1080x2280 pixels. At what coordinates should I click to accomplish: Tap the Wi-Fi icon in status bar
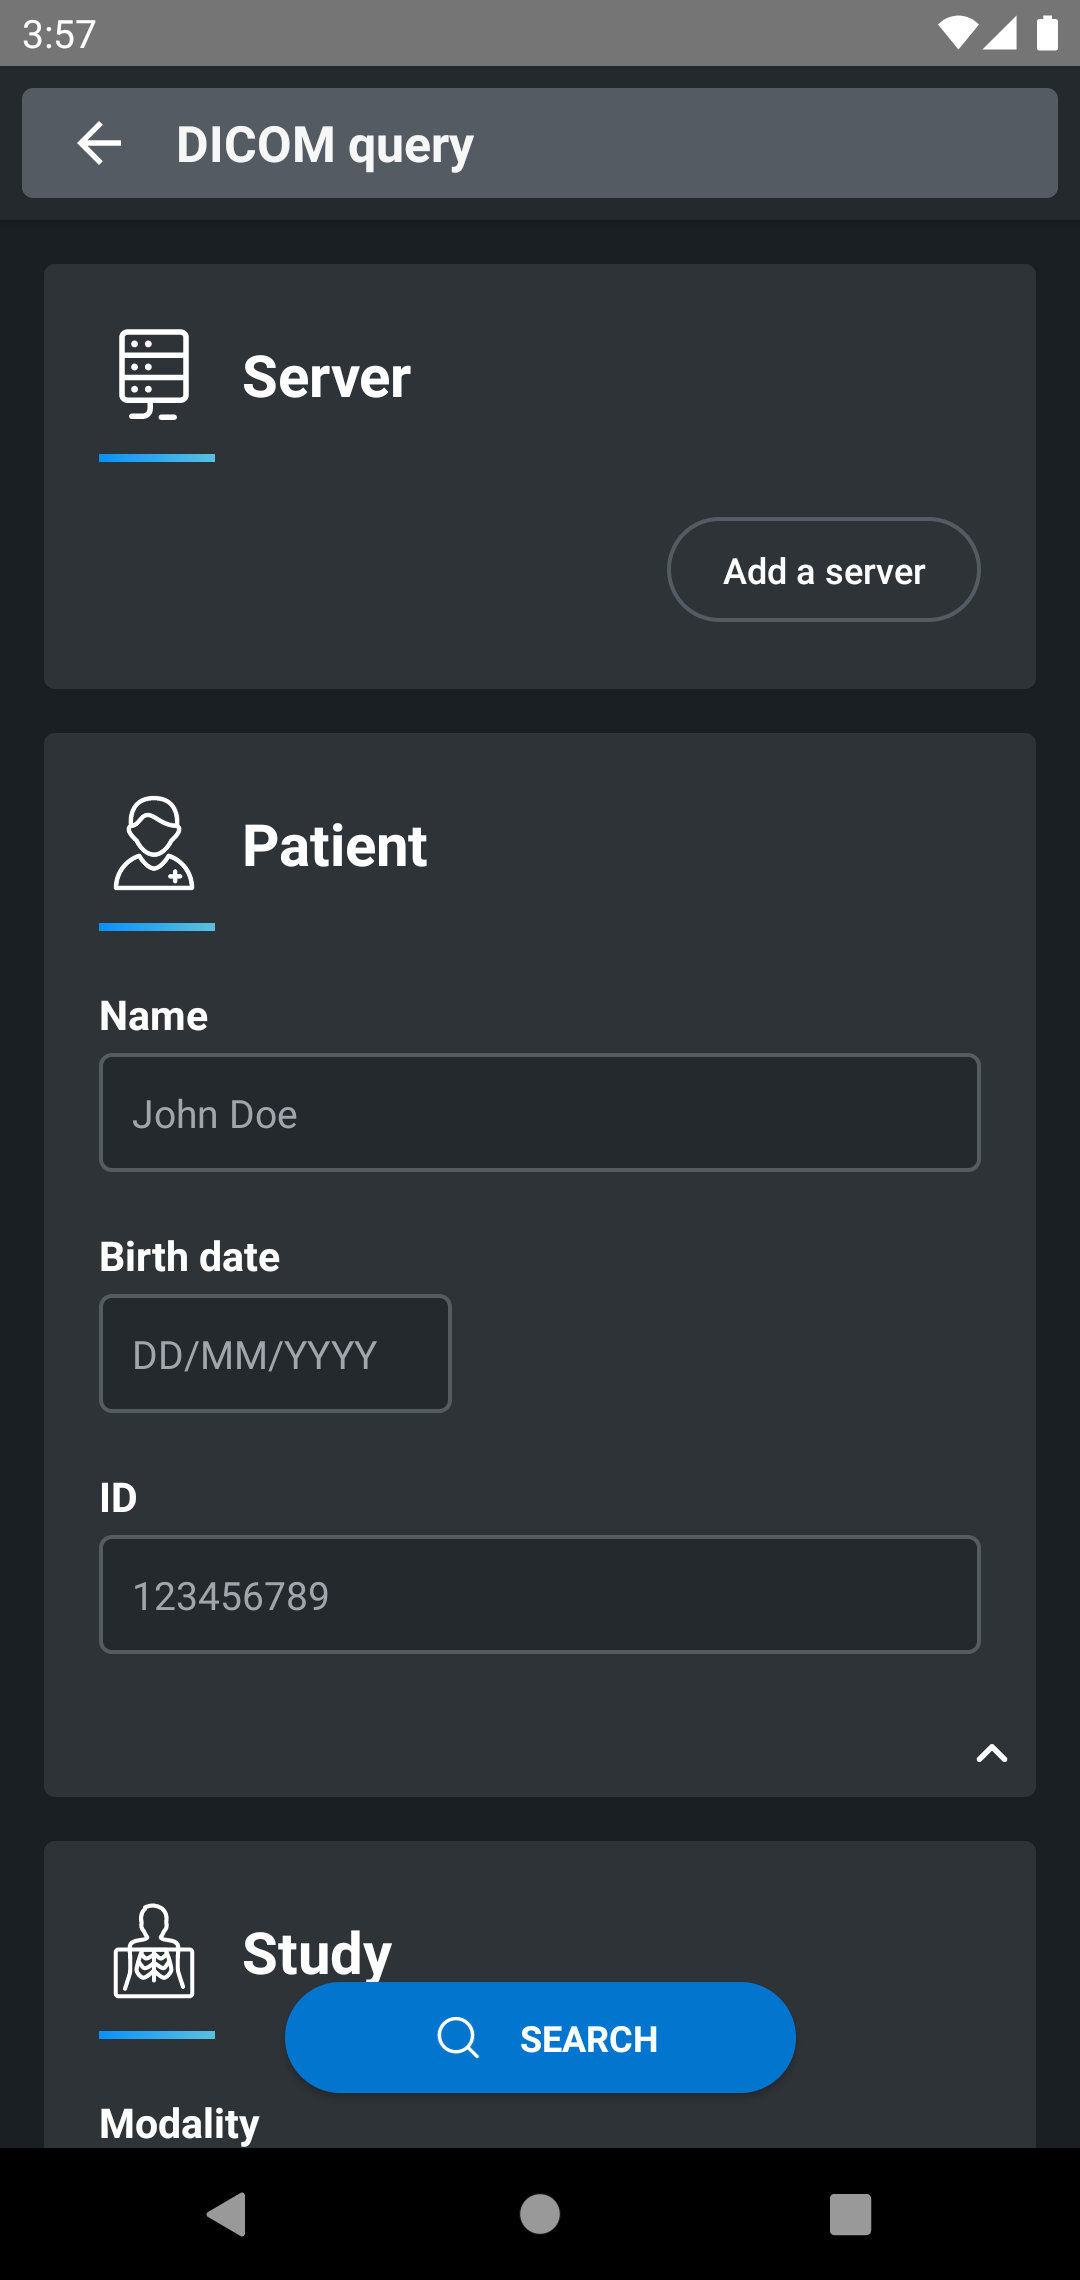956,33
